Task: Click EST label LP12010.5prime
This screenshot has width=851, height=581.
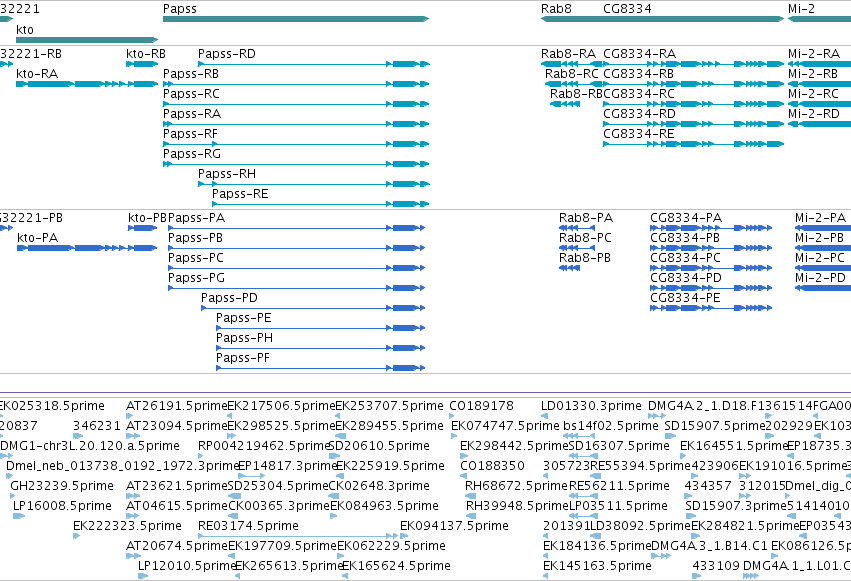Action: pyautogui.click(x=187, y=567)
